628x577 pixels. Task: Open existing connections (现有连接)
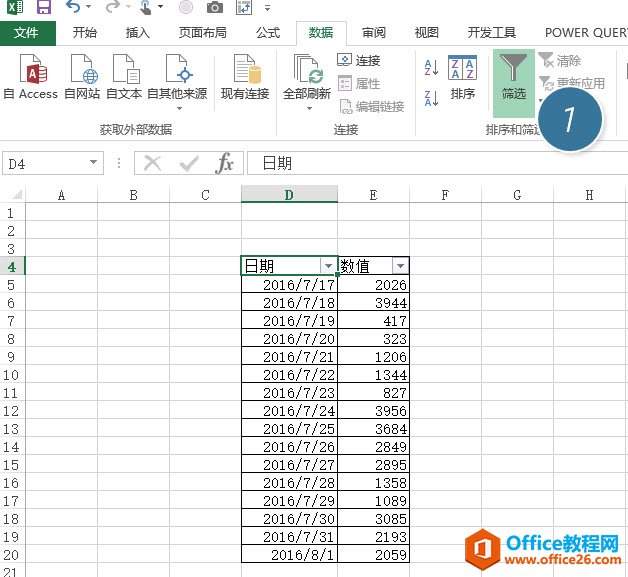point(245,77)
